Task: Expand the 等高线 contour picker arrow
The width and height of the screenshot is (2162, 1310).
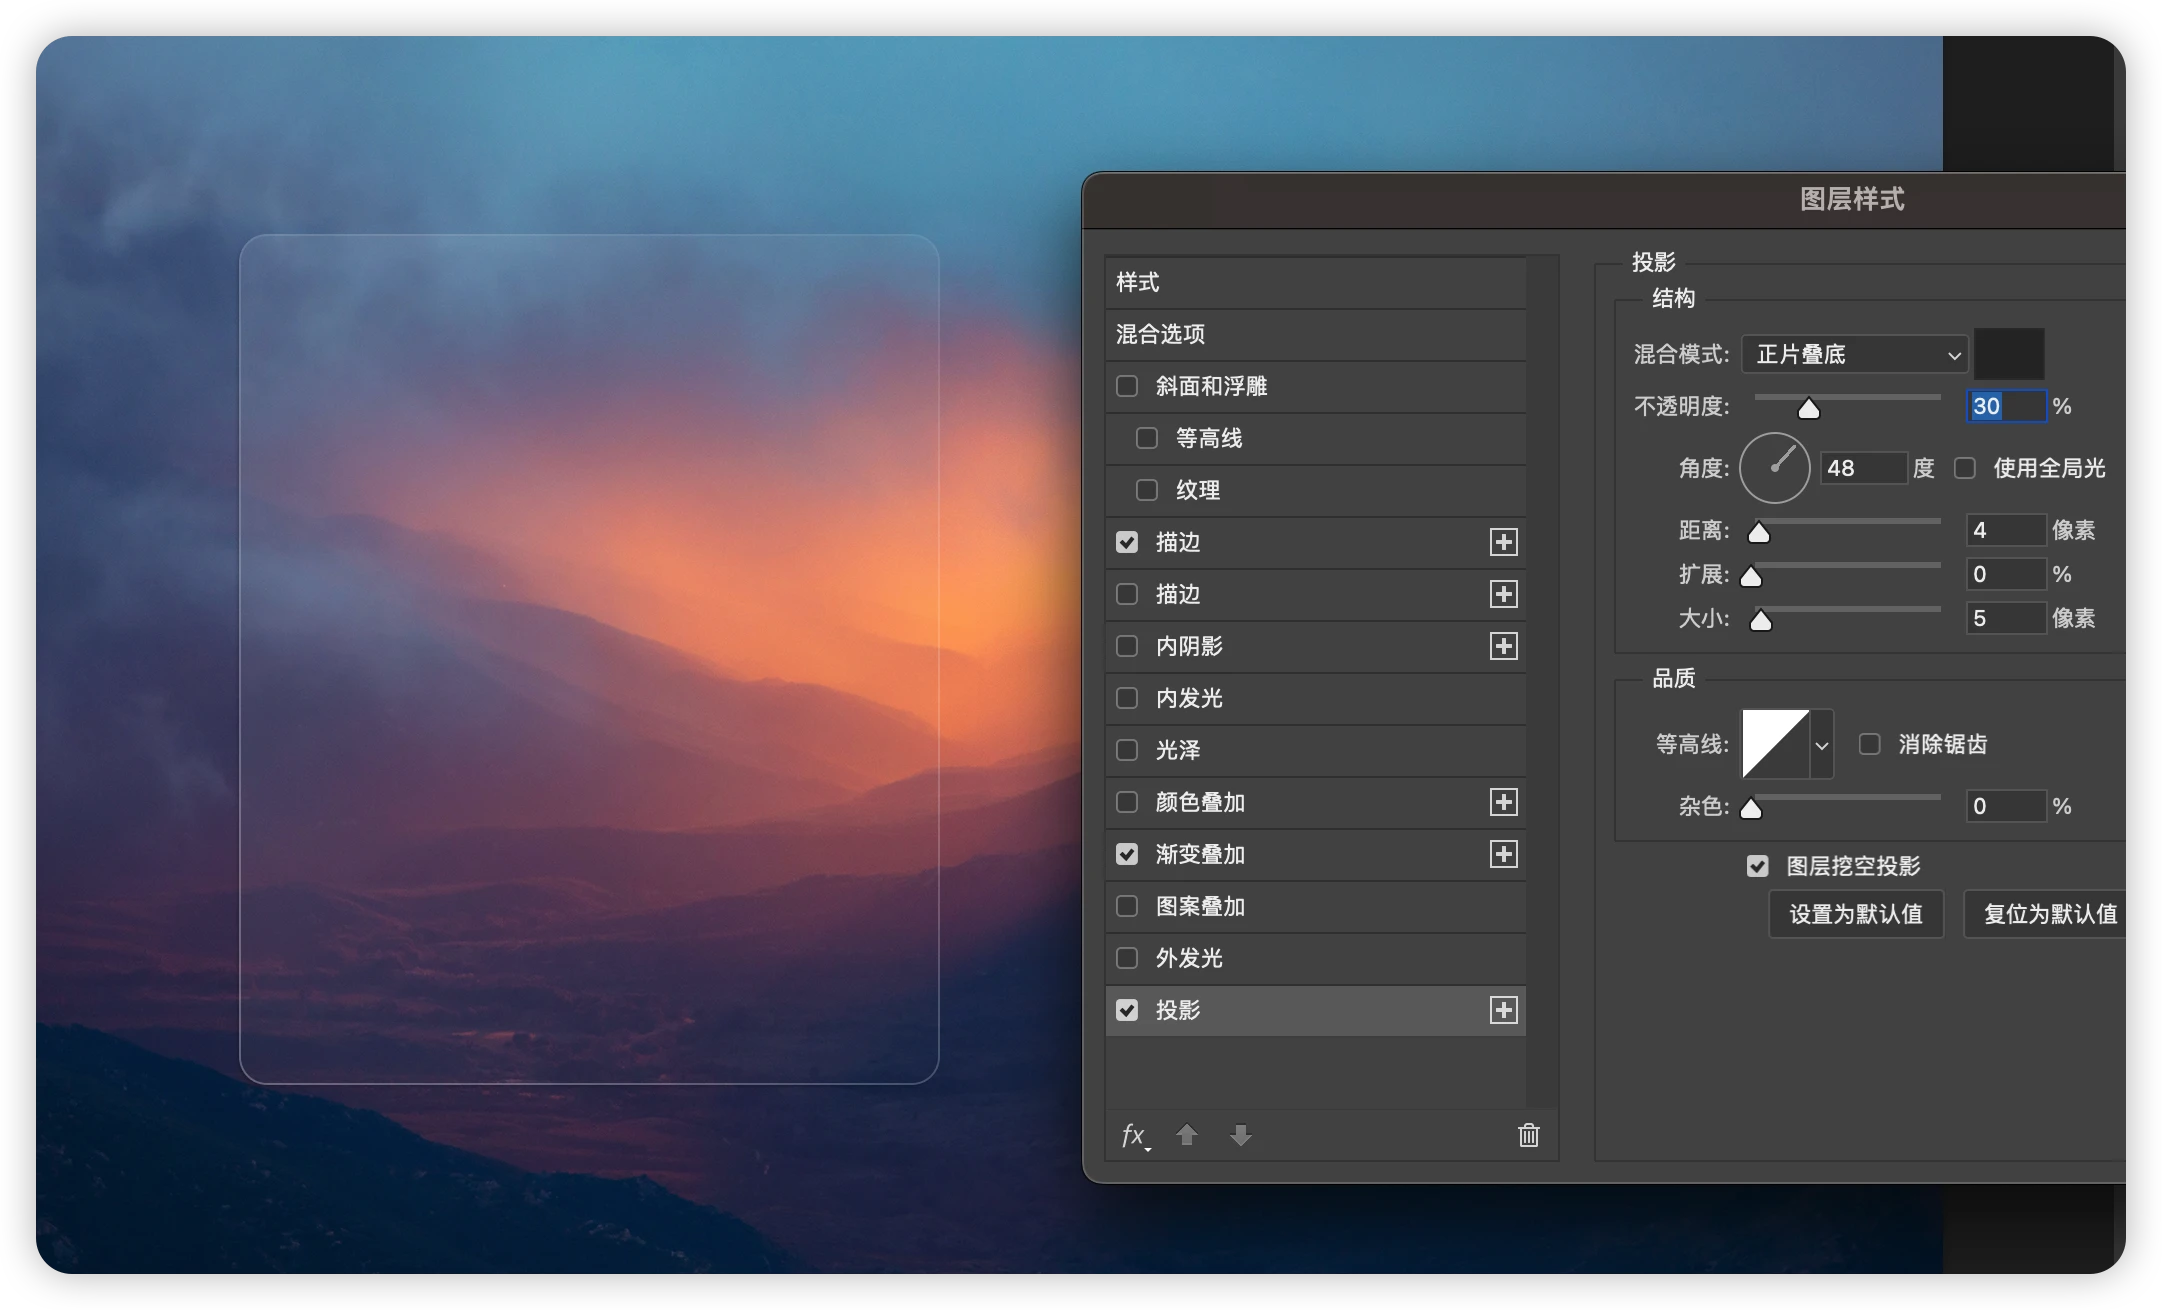Action: (x=1822, y=745)
